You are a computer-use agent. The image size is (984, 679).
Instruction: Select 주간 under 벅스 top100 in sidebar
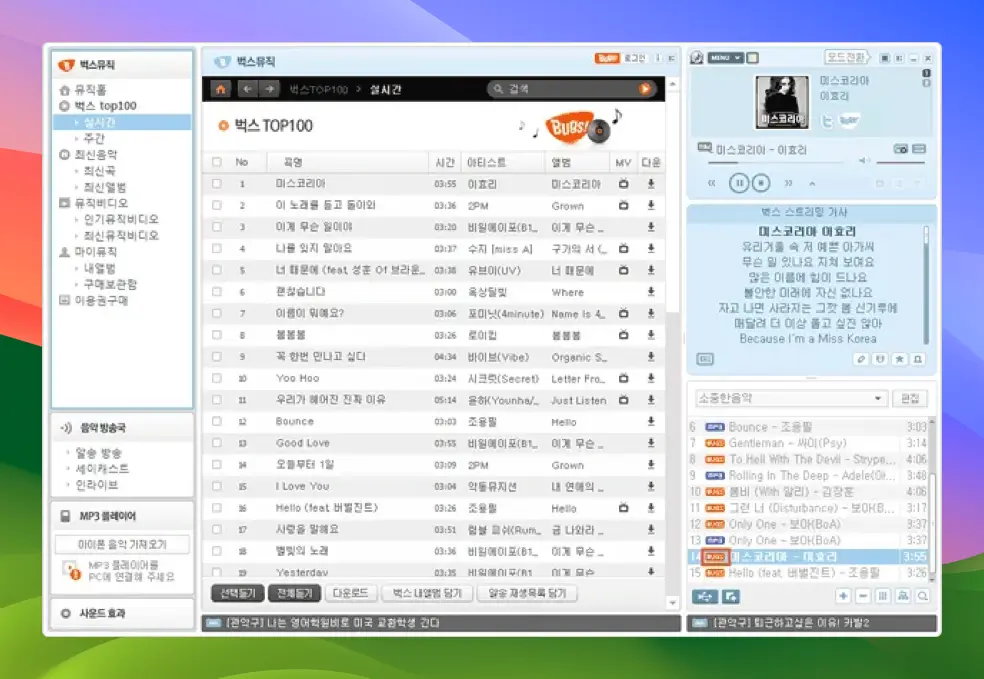[94, 138]
